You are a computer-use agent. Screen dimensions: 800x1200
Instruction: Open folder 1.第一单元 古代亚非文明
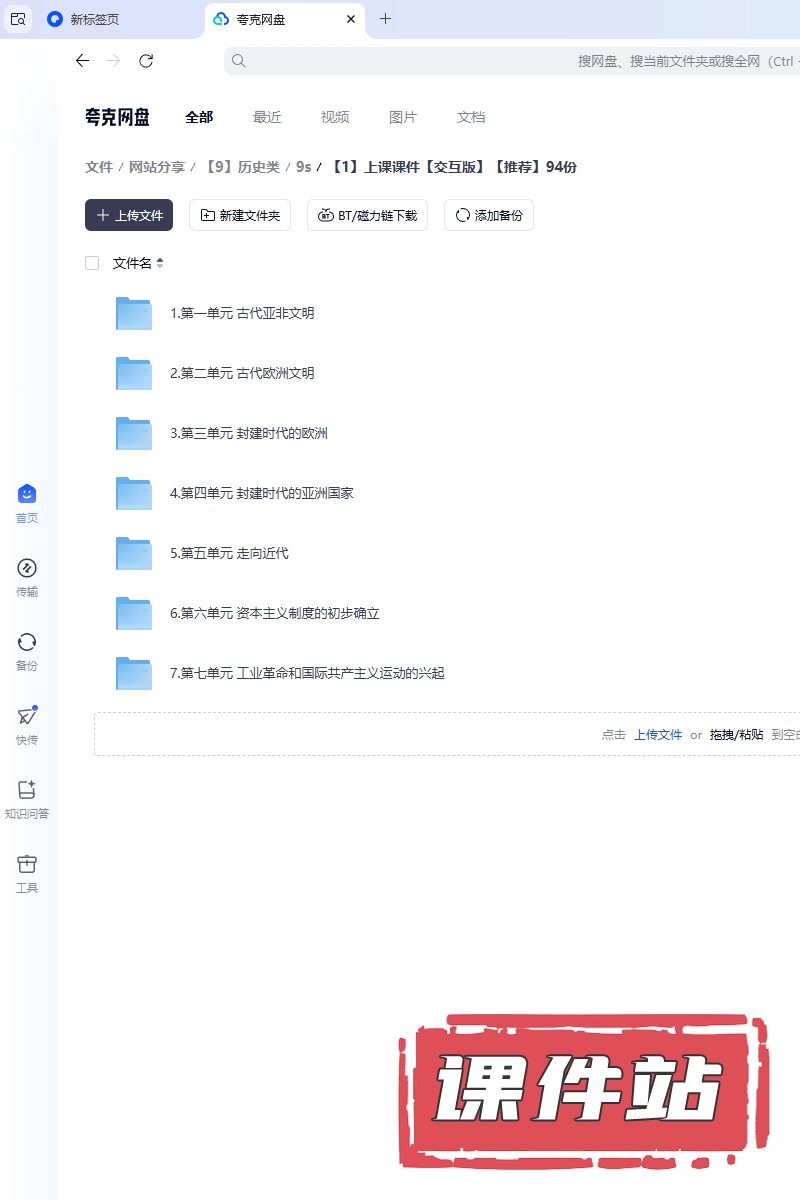pyautogui.click(x=242, y=313)
